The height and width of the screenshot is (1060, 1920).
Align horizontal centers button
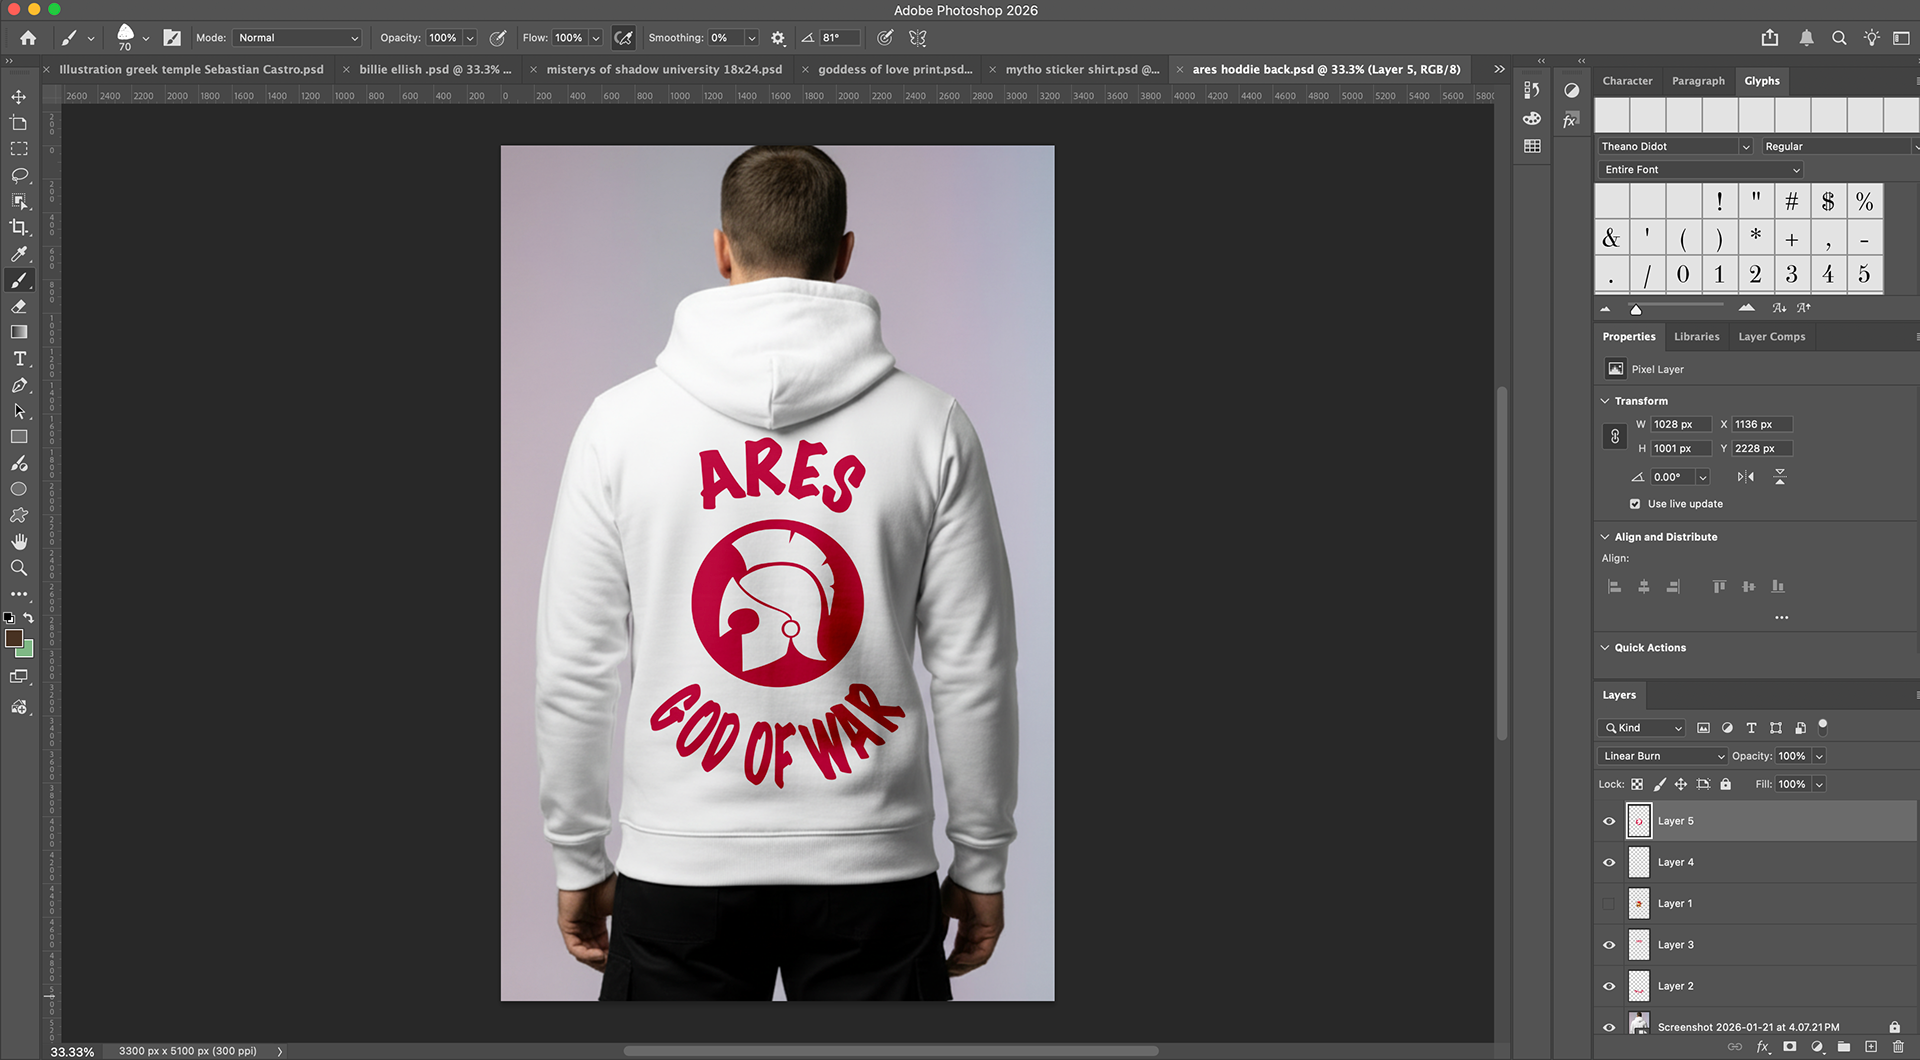point(1644,587)
